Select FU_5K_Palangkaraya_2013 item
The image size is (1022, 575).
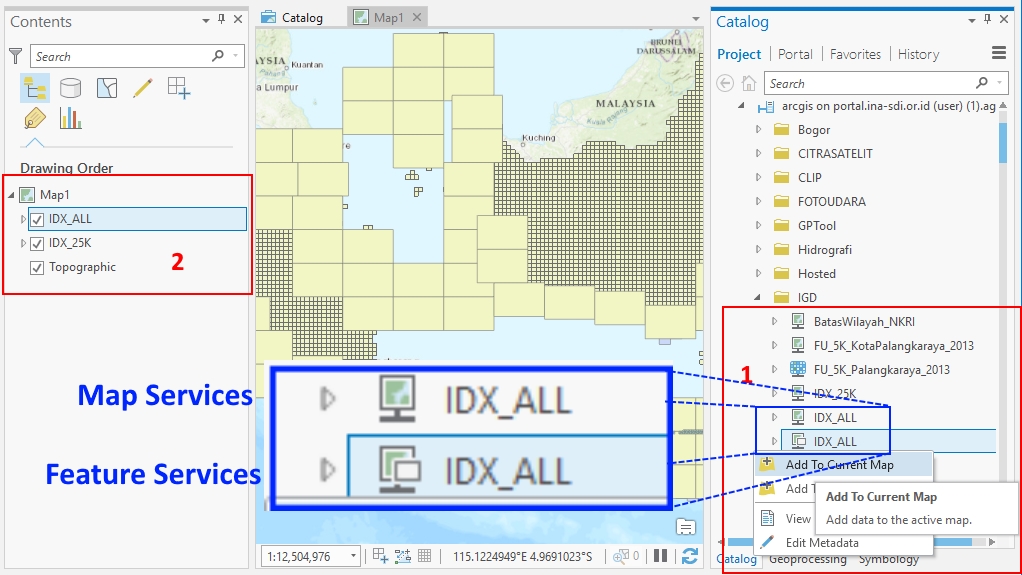coord(881,370)
